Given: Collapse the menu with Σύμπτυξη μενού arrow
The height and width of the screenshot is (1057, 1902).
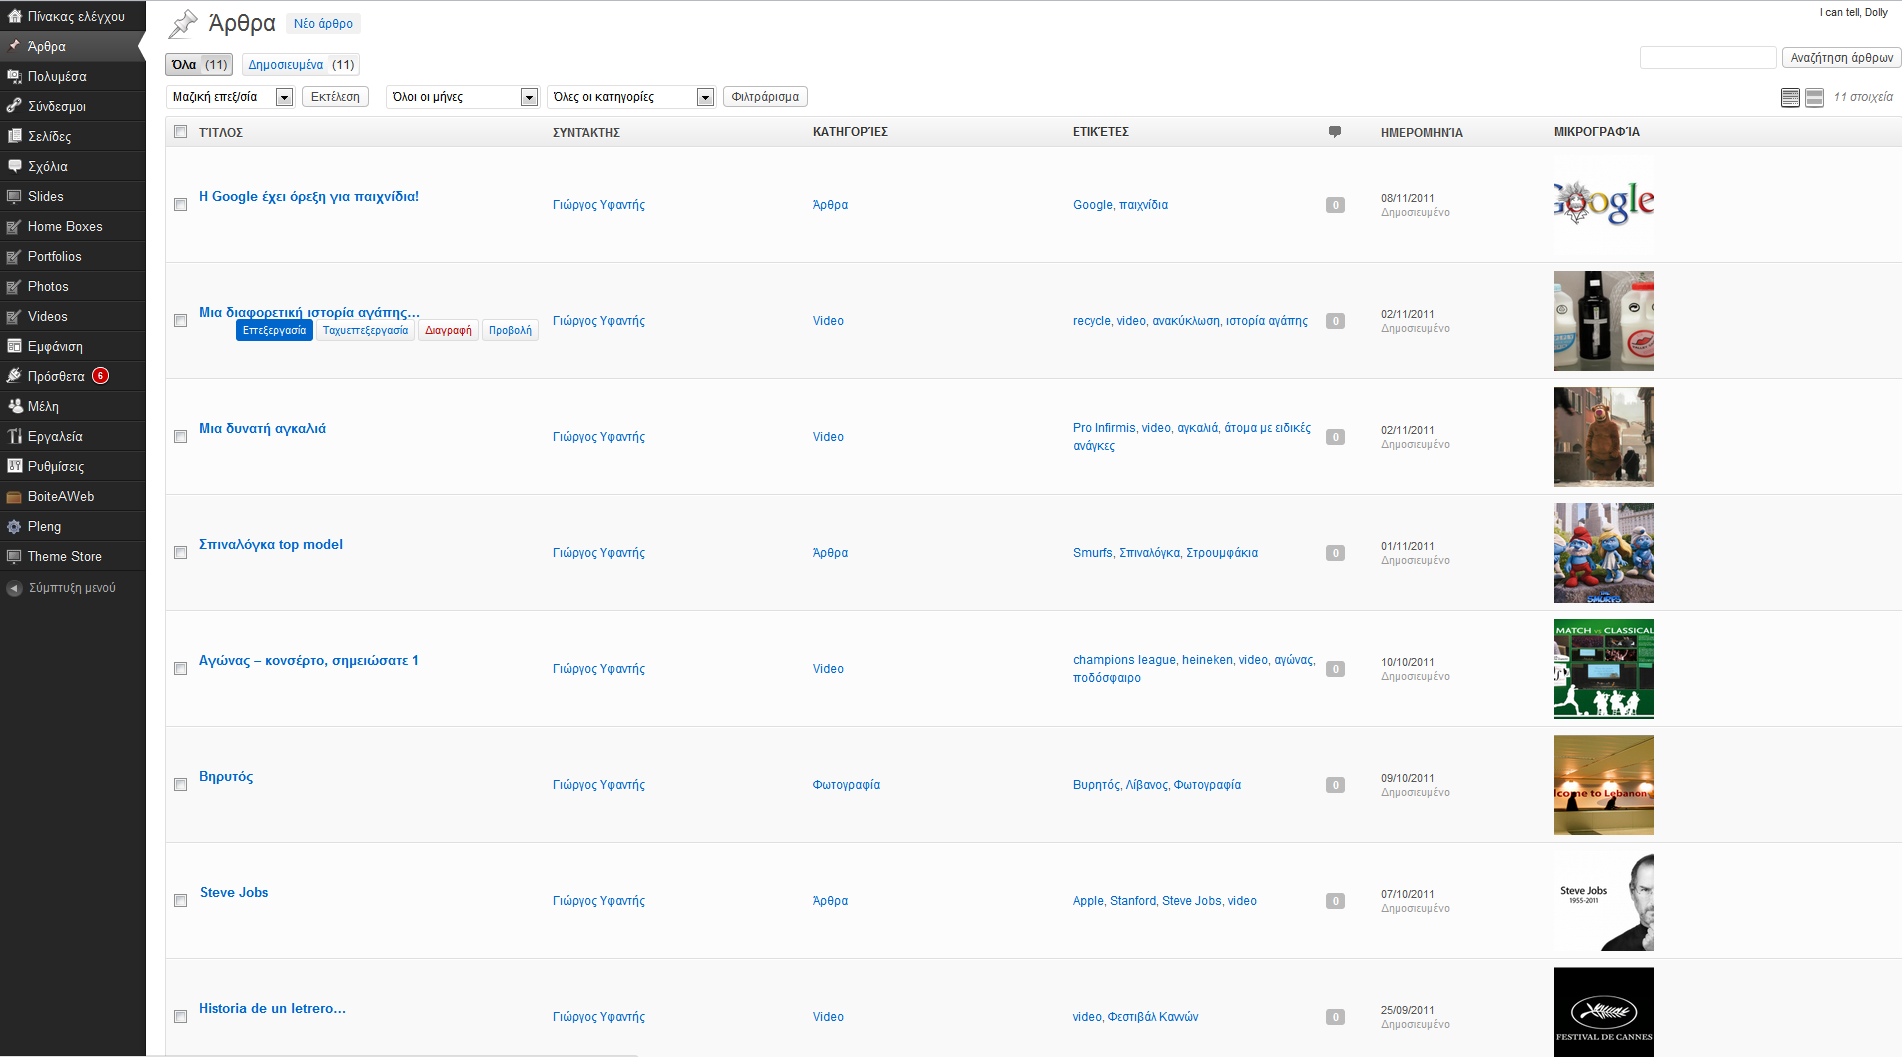Looking at the screenshot, I should [14, 588].
